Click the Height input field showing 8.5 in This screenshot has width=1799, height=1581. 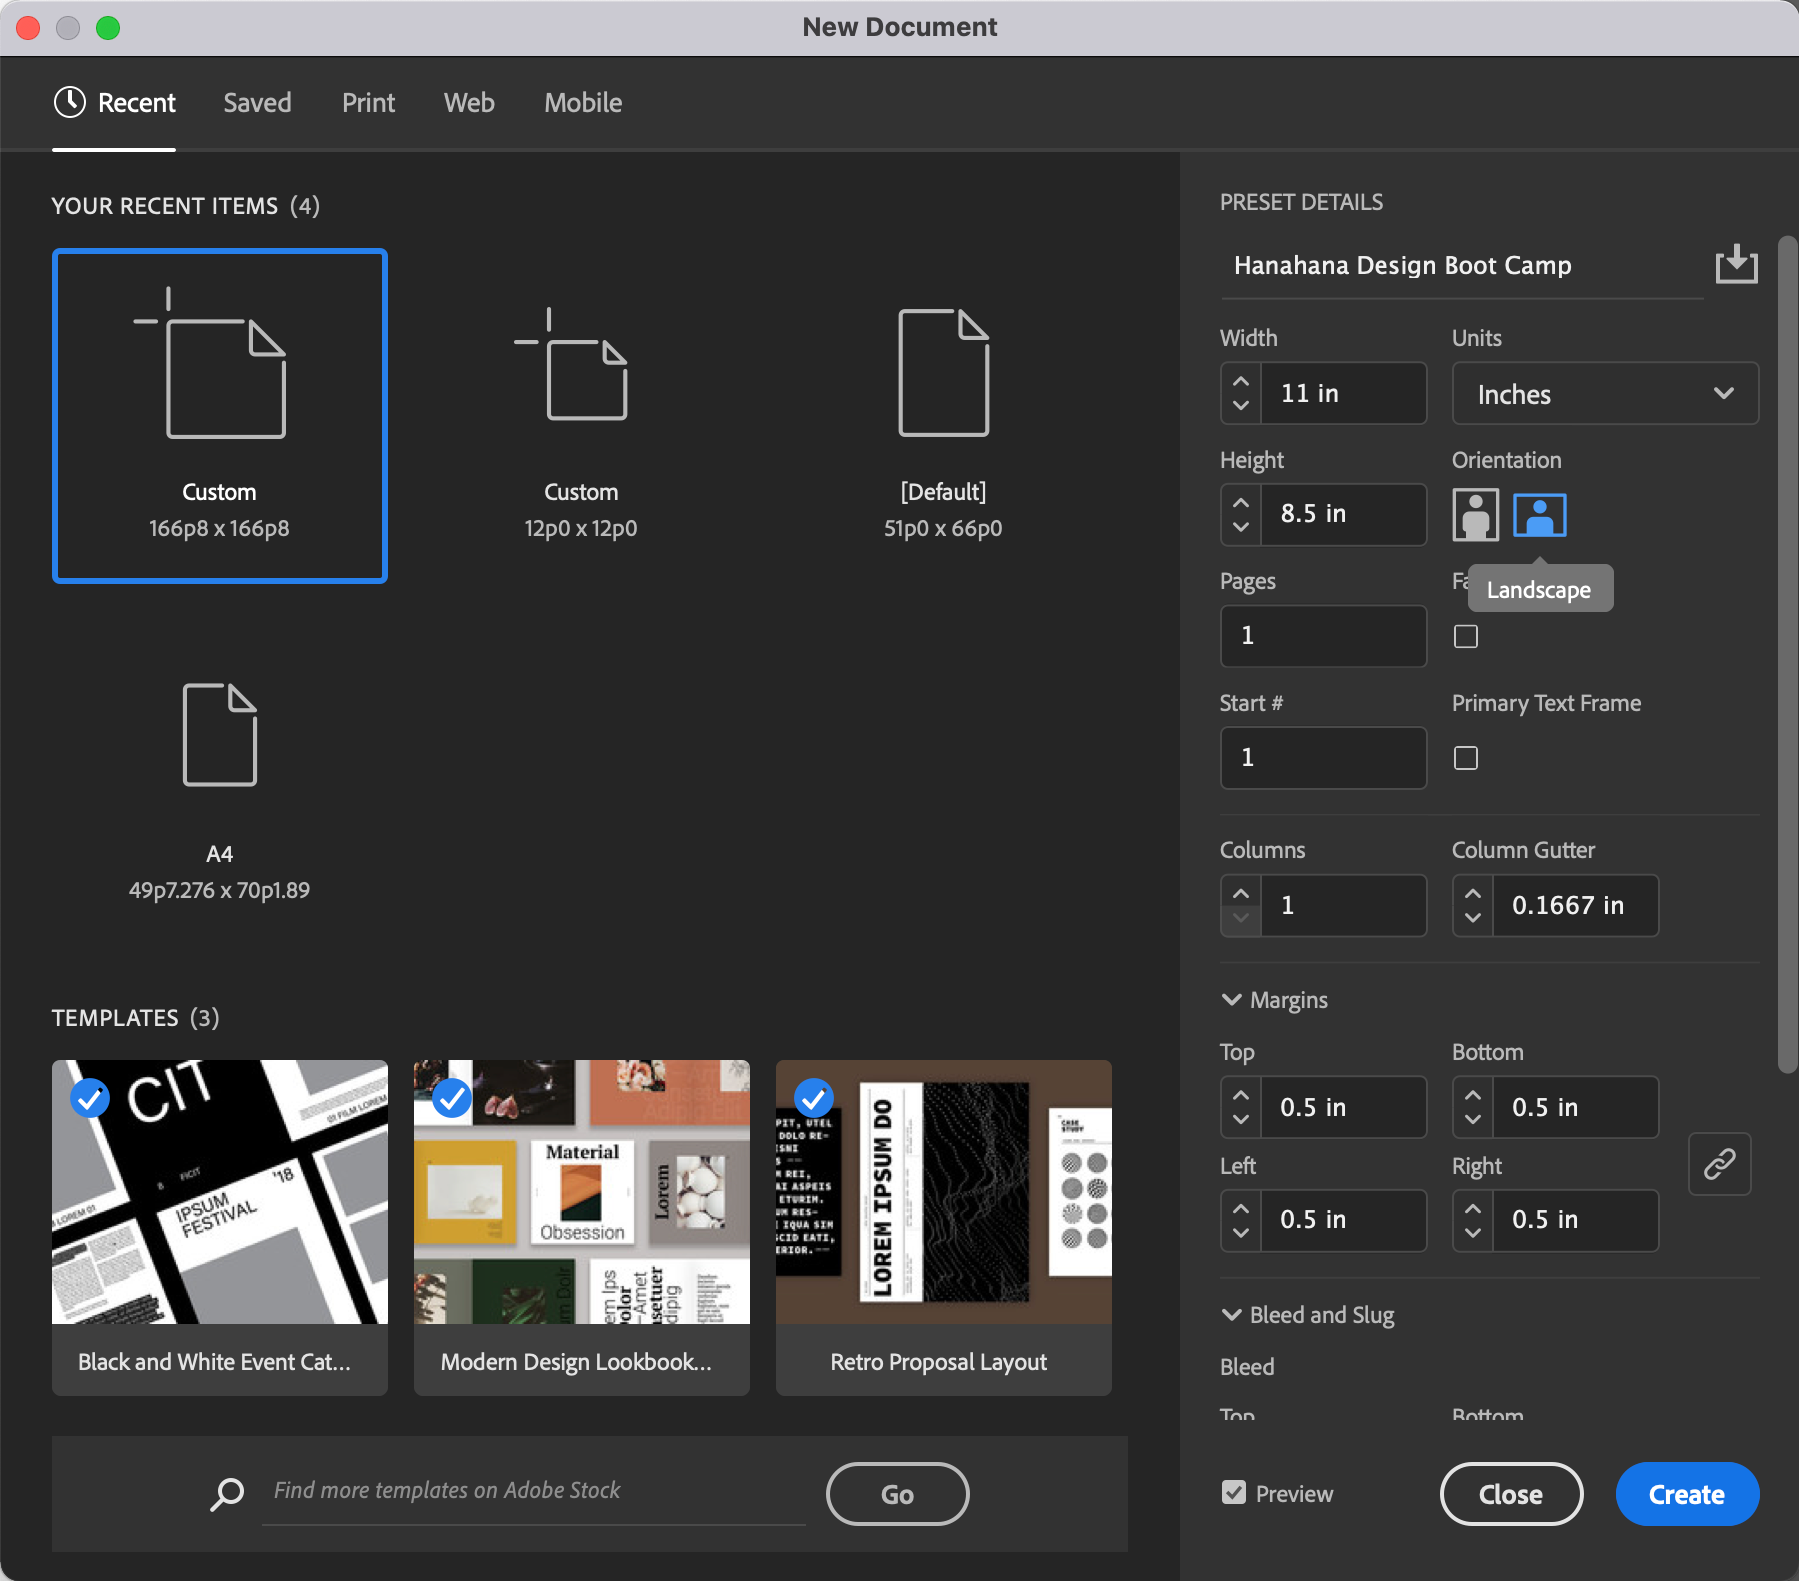[x=1343, y=514]
